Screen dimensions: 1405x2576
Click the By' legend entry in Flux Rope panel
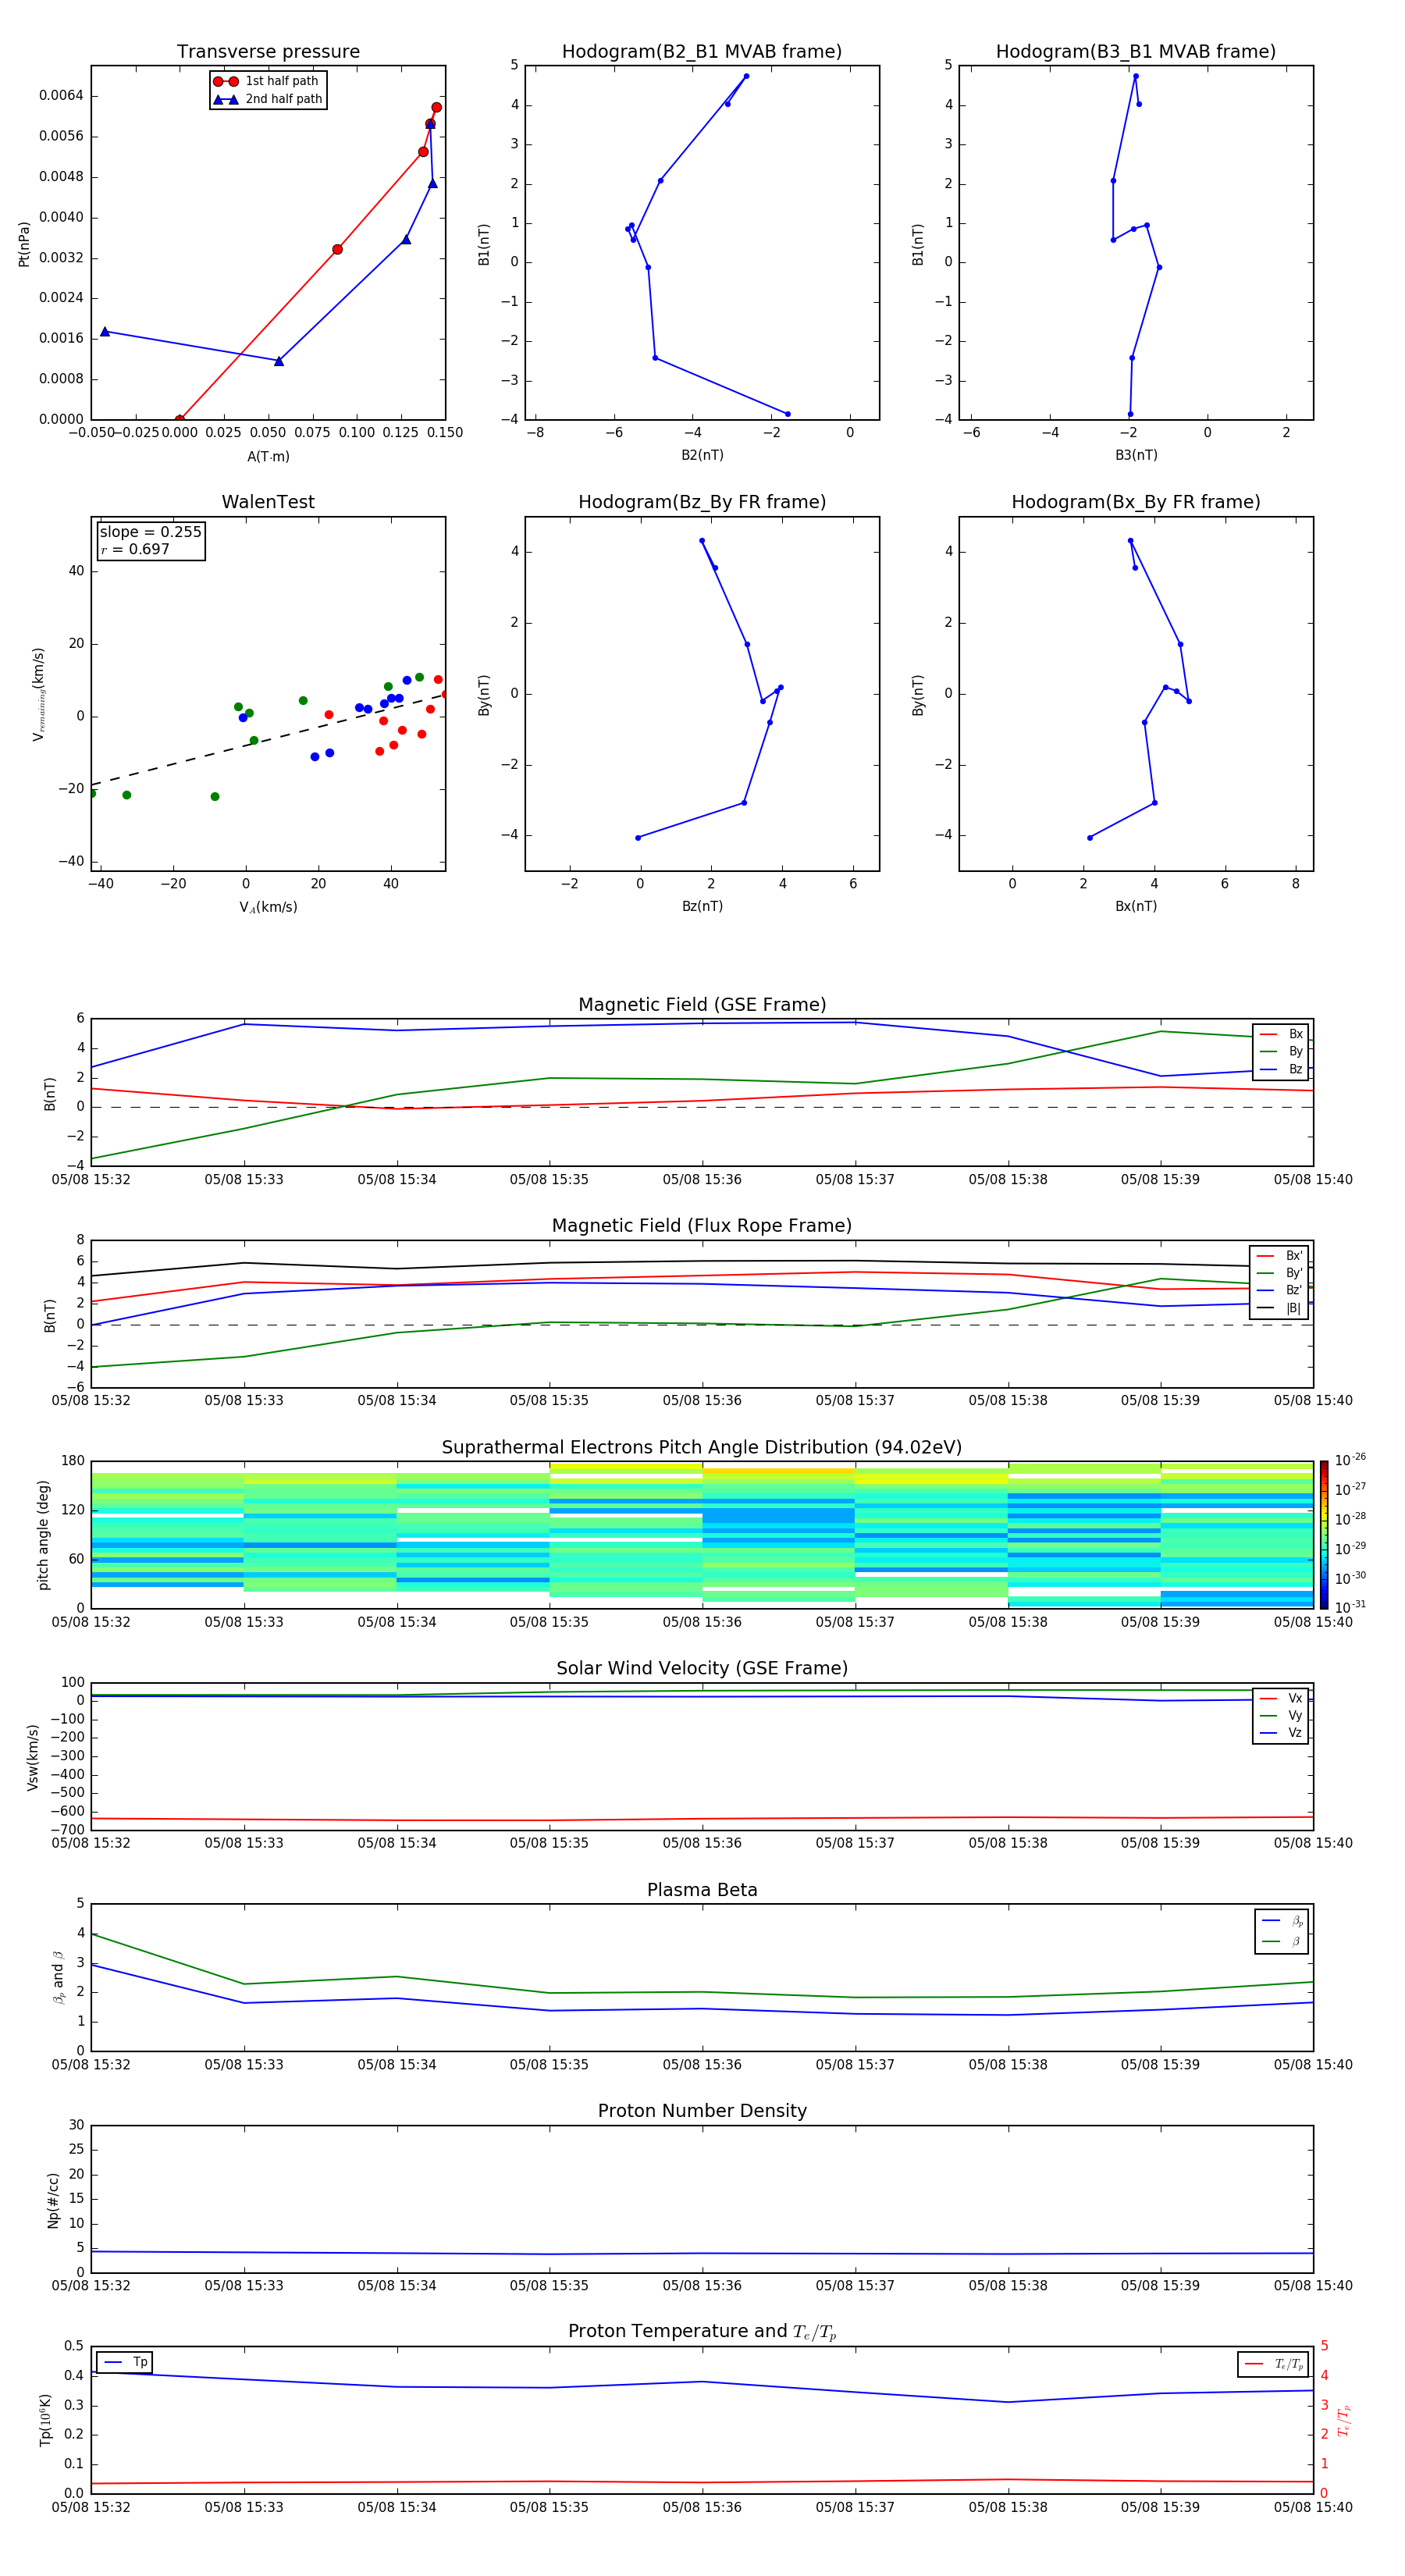pos(1280,1273)
